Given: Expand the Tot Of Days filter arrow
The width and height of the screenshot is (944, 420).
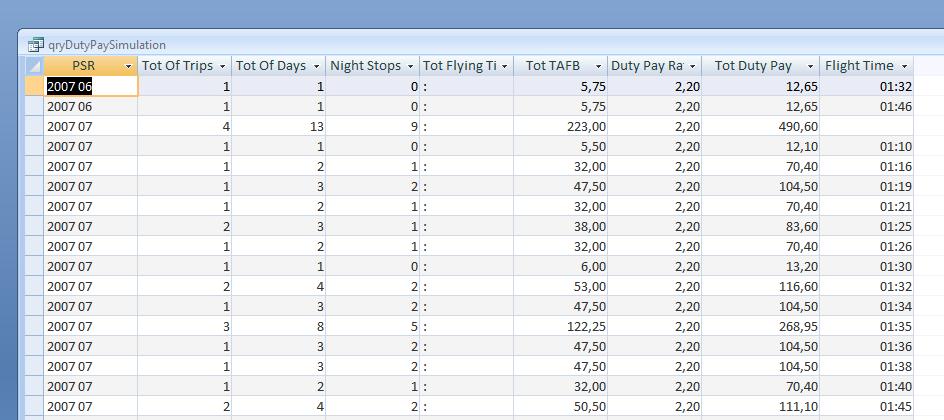Looking at the screenshot, I should coord(316,66).
